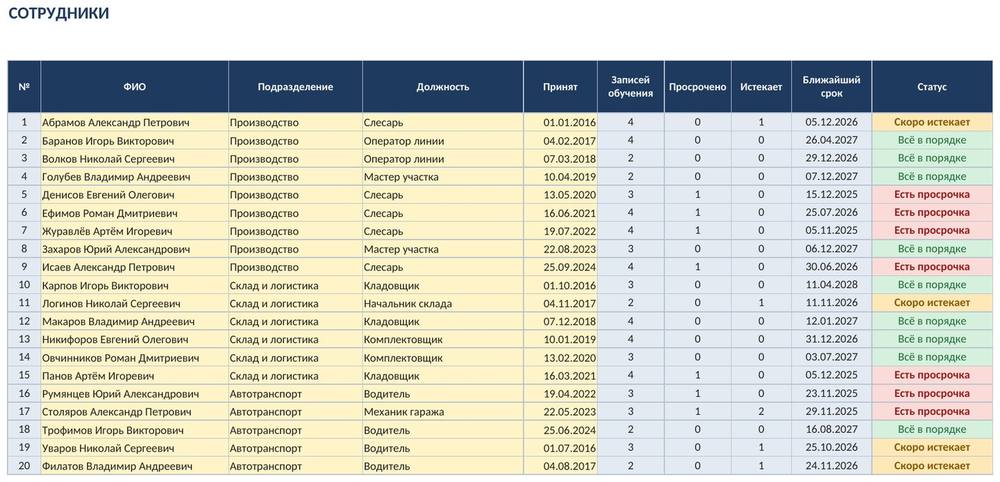This screenshot has width=1000, height=482.
Task: Select the Принят column header
Action: [x=561, y=87]
